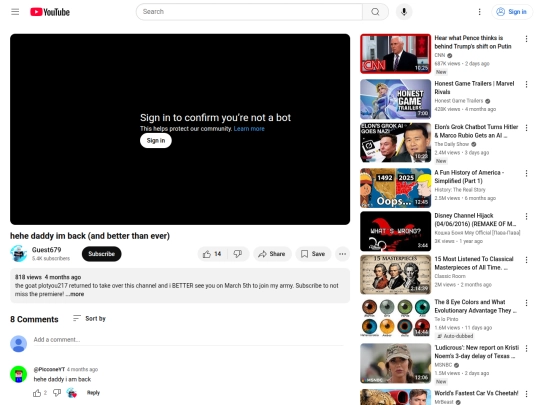Open @PicconeYT commenter avatar
540x405 pixels.
(19, 374)
